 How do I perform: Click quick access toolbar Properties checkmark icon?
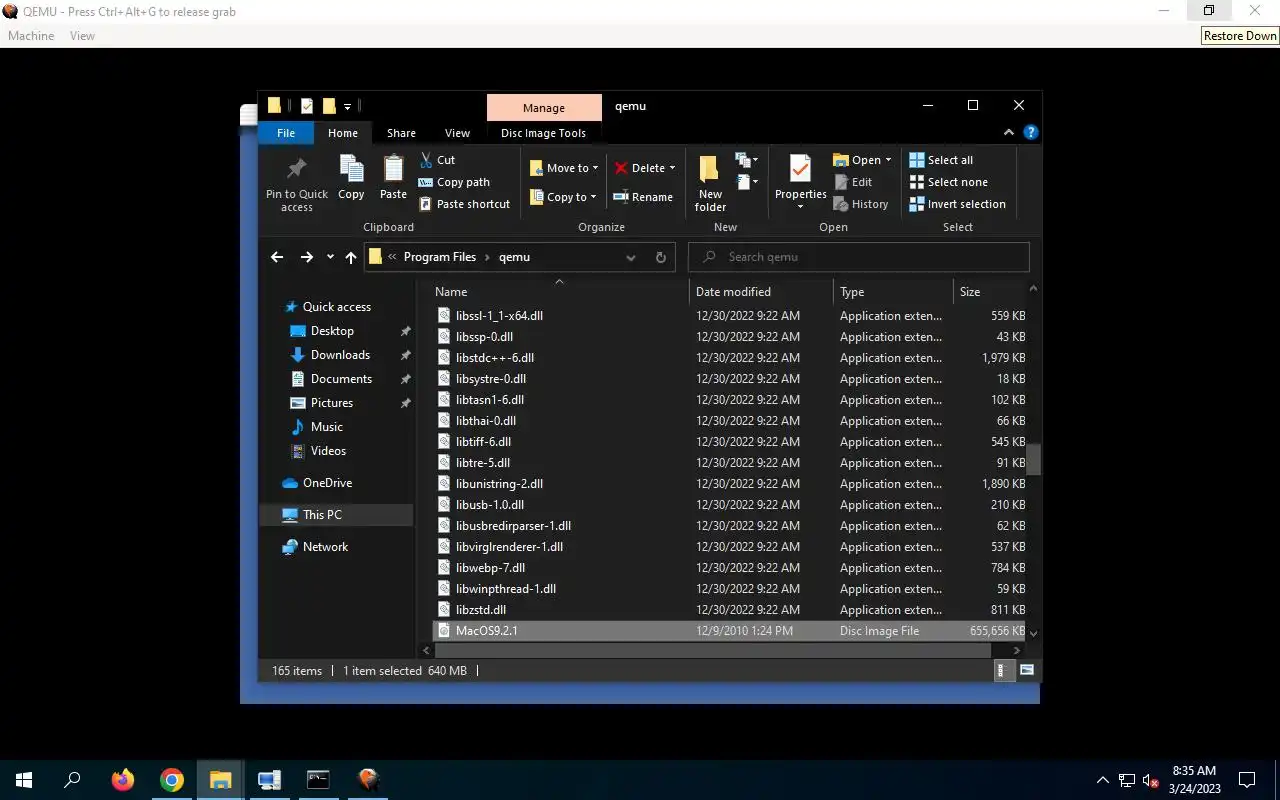pyautogui.click(x=307, y=106)
